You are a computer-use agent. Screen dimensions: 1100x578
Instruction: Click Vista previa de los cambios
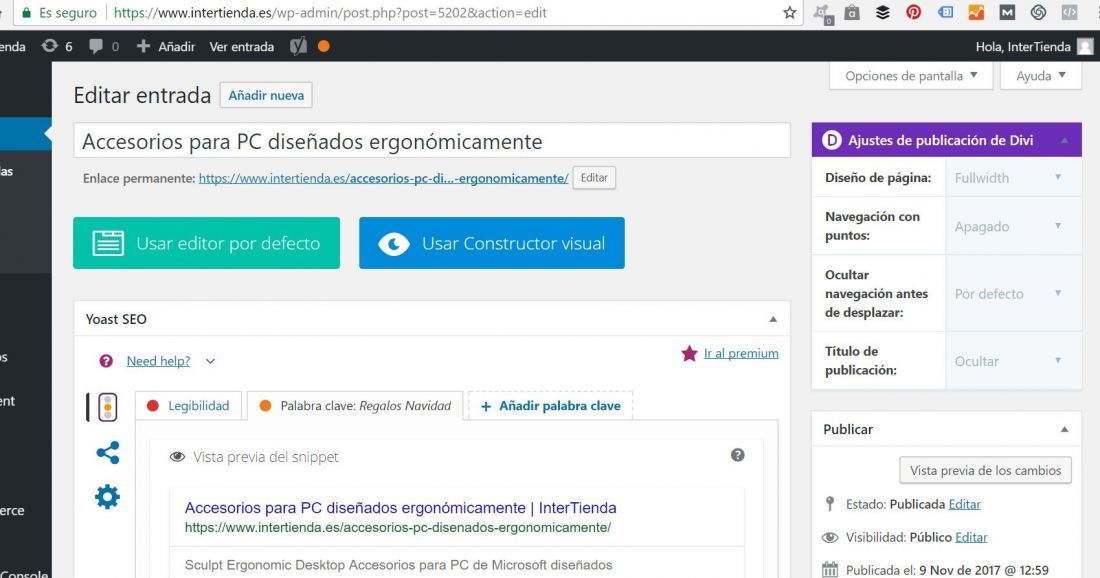point(985,471)
